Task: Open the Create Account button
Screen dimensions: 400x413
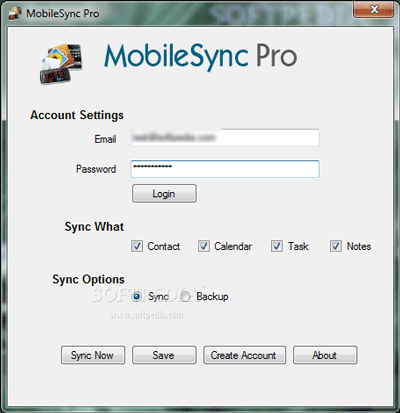Action: [x=245, y=355]
